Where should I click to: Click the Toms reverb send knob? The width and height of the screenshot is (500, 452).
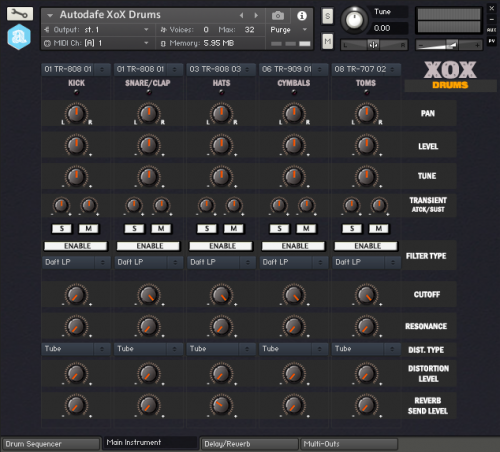pos(366,406)
